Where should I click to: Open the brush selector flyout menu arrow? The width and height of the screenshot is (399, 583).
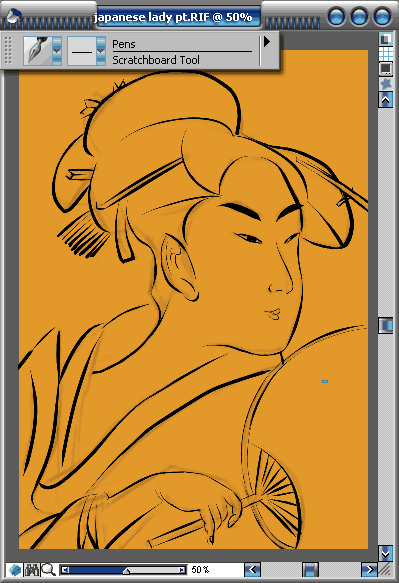pyautogui.click(x=267, y=42)
